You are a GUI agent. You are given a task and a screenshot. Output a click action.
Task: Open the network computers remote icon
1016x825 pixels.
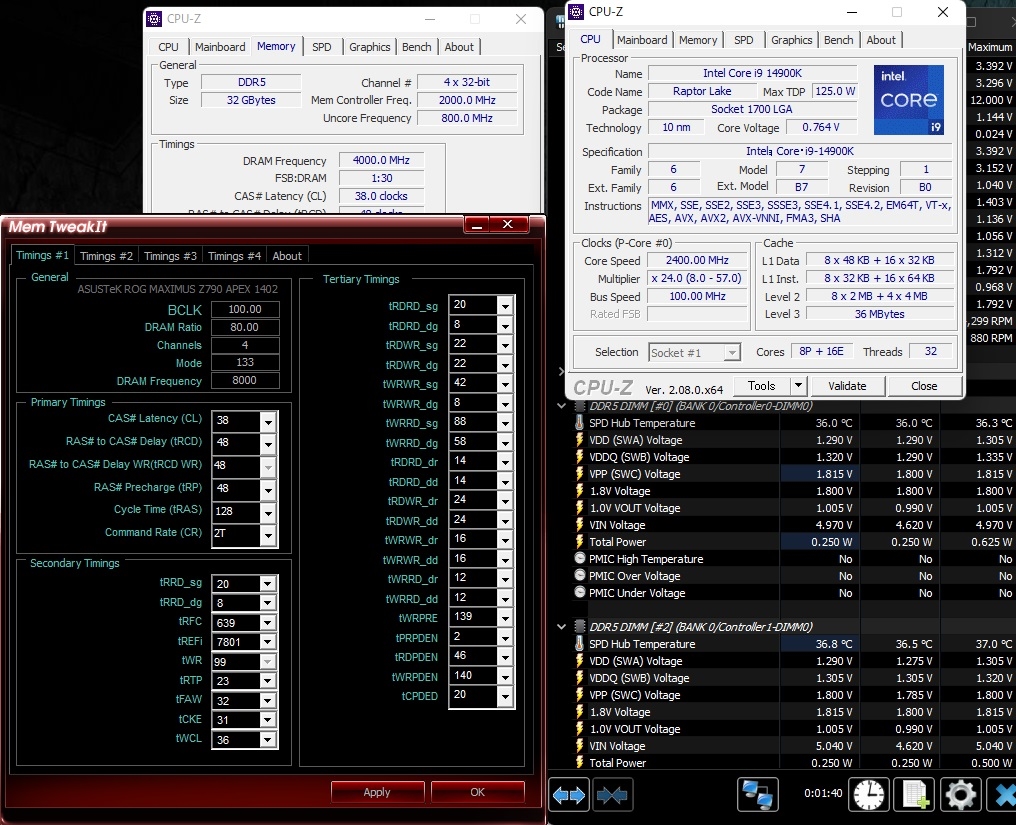pos(757,795)
